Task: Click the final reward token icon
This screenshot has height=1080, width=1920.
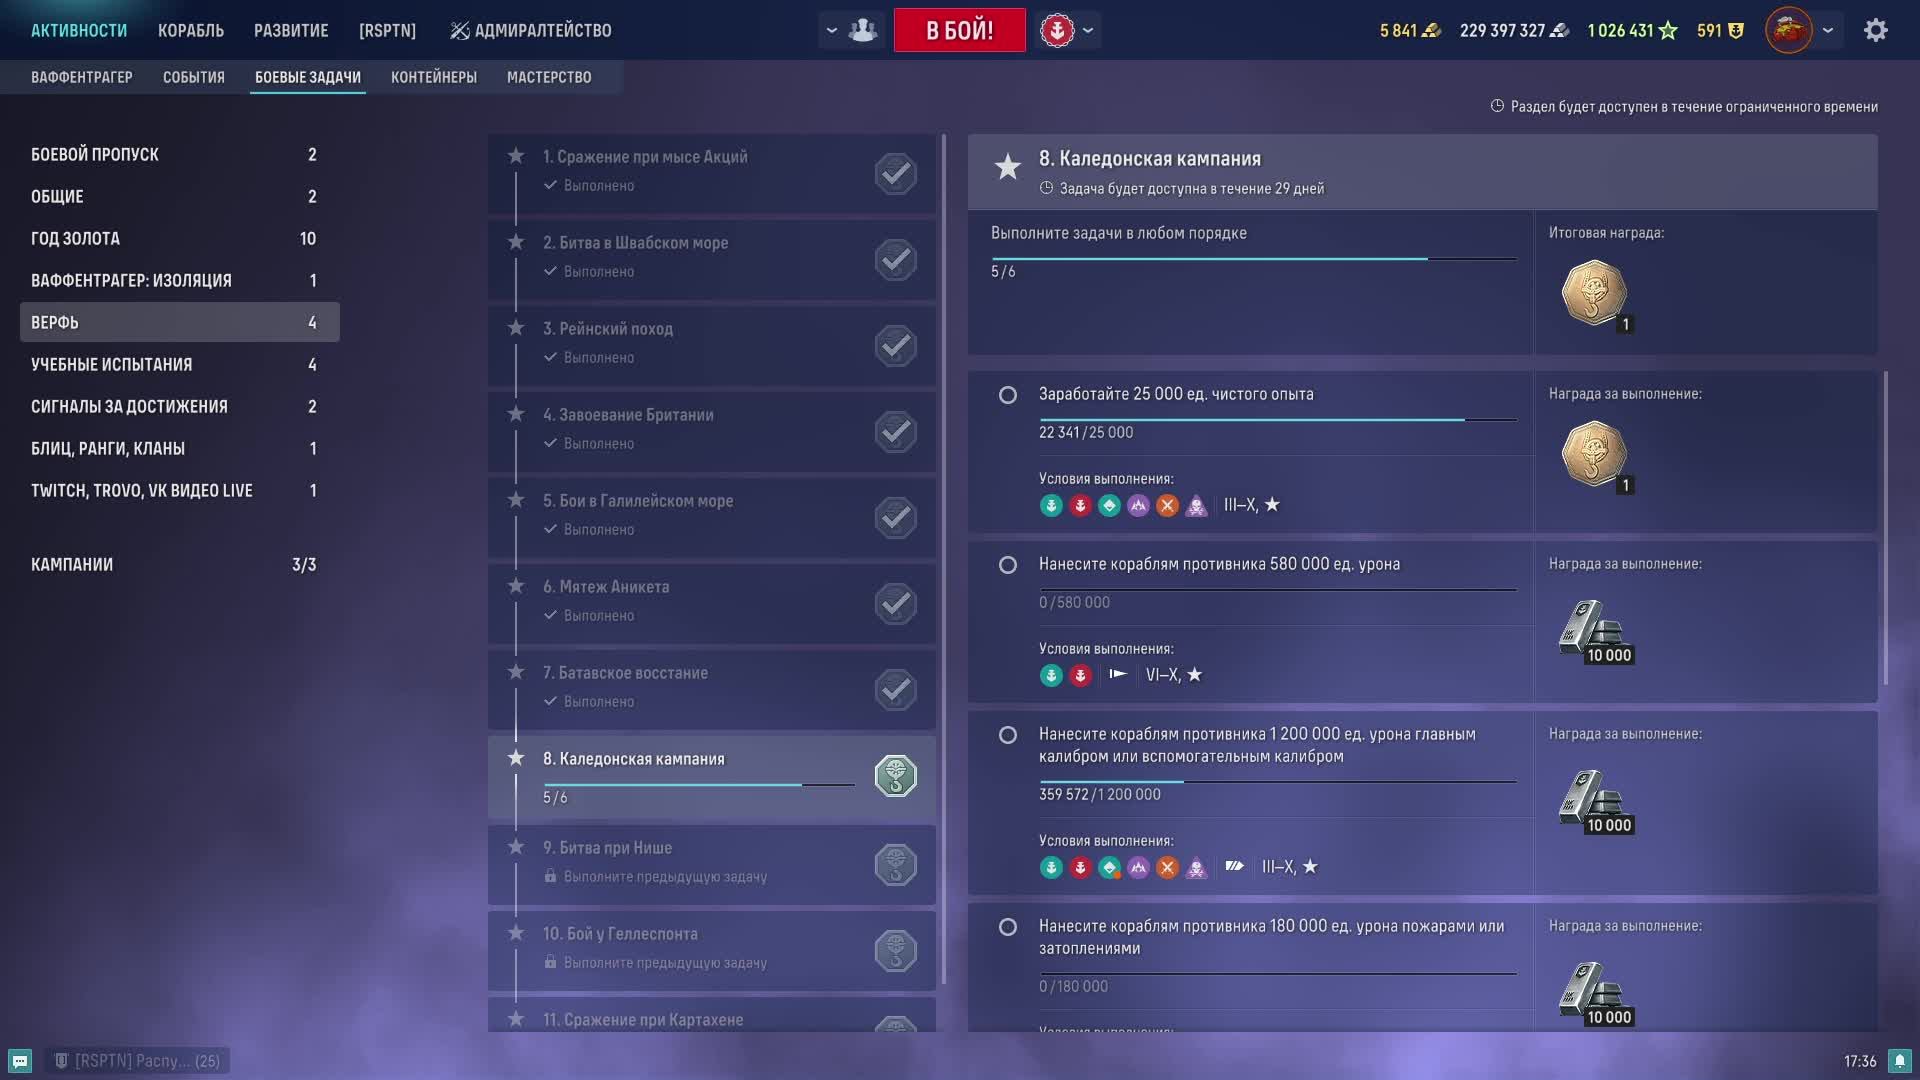Action: click(x=1593, y=293)
